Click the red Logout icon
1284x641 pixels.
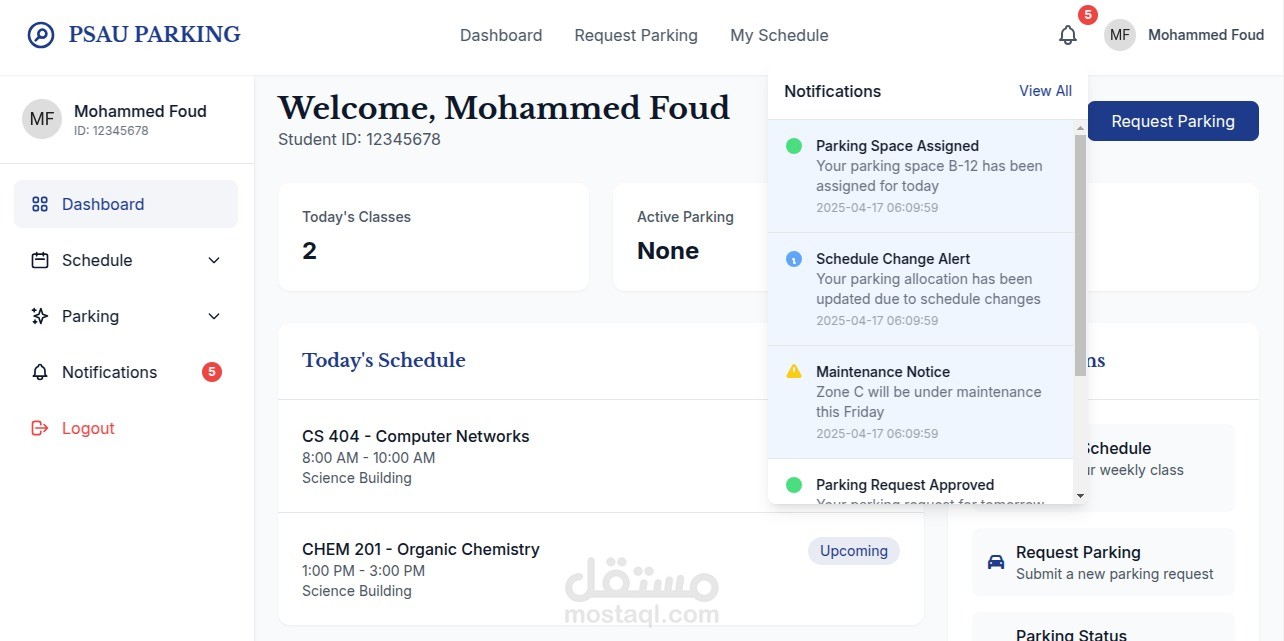pyautogui.click(x=40, y=428)
